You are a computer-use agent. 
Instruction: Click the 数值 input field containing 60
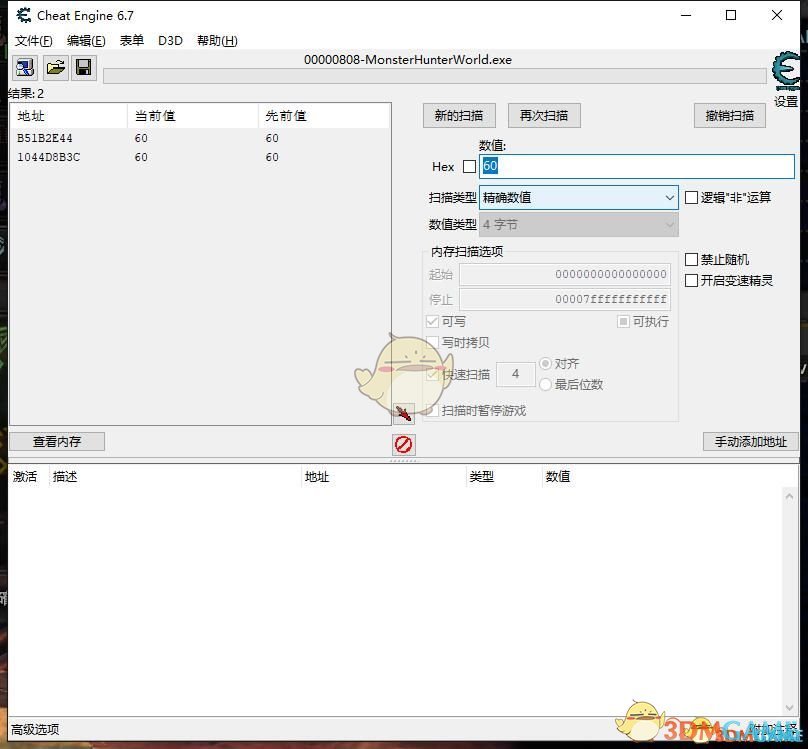point(637,166)
